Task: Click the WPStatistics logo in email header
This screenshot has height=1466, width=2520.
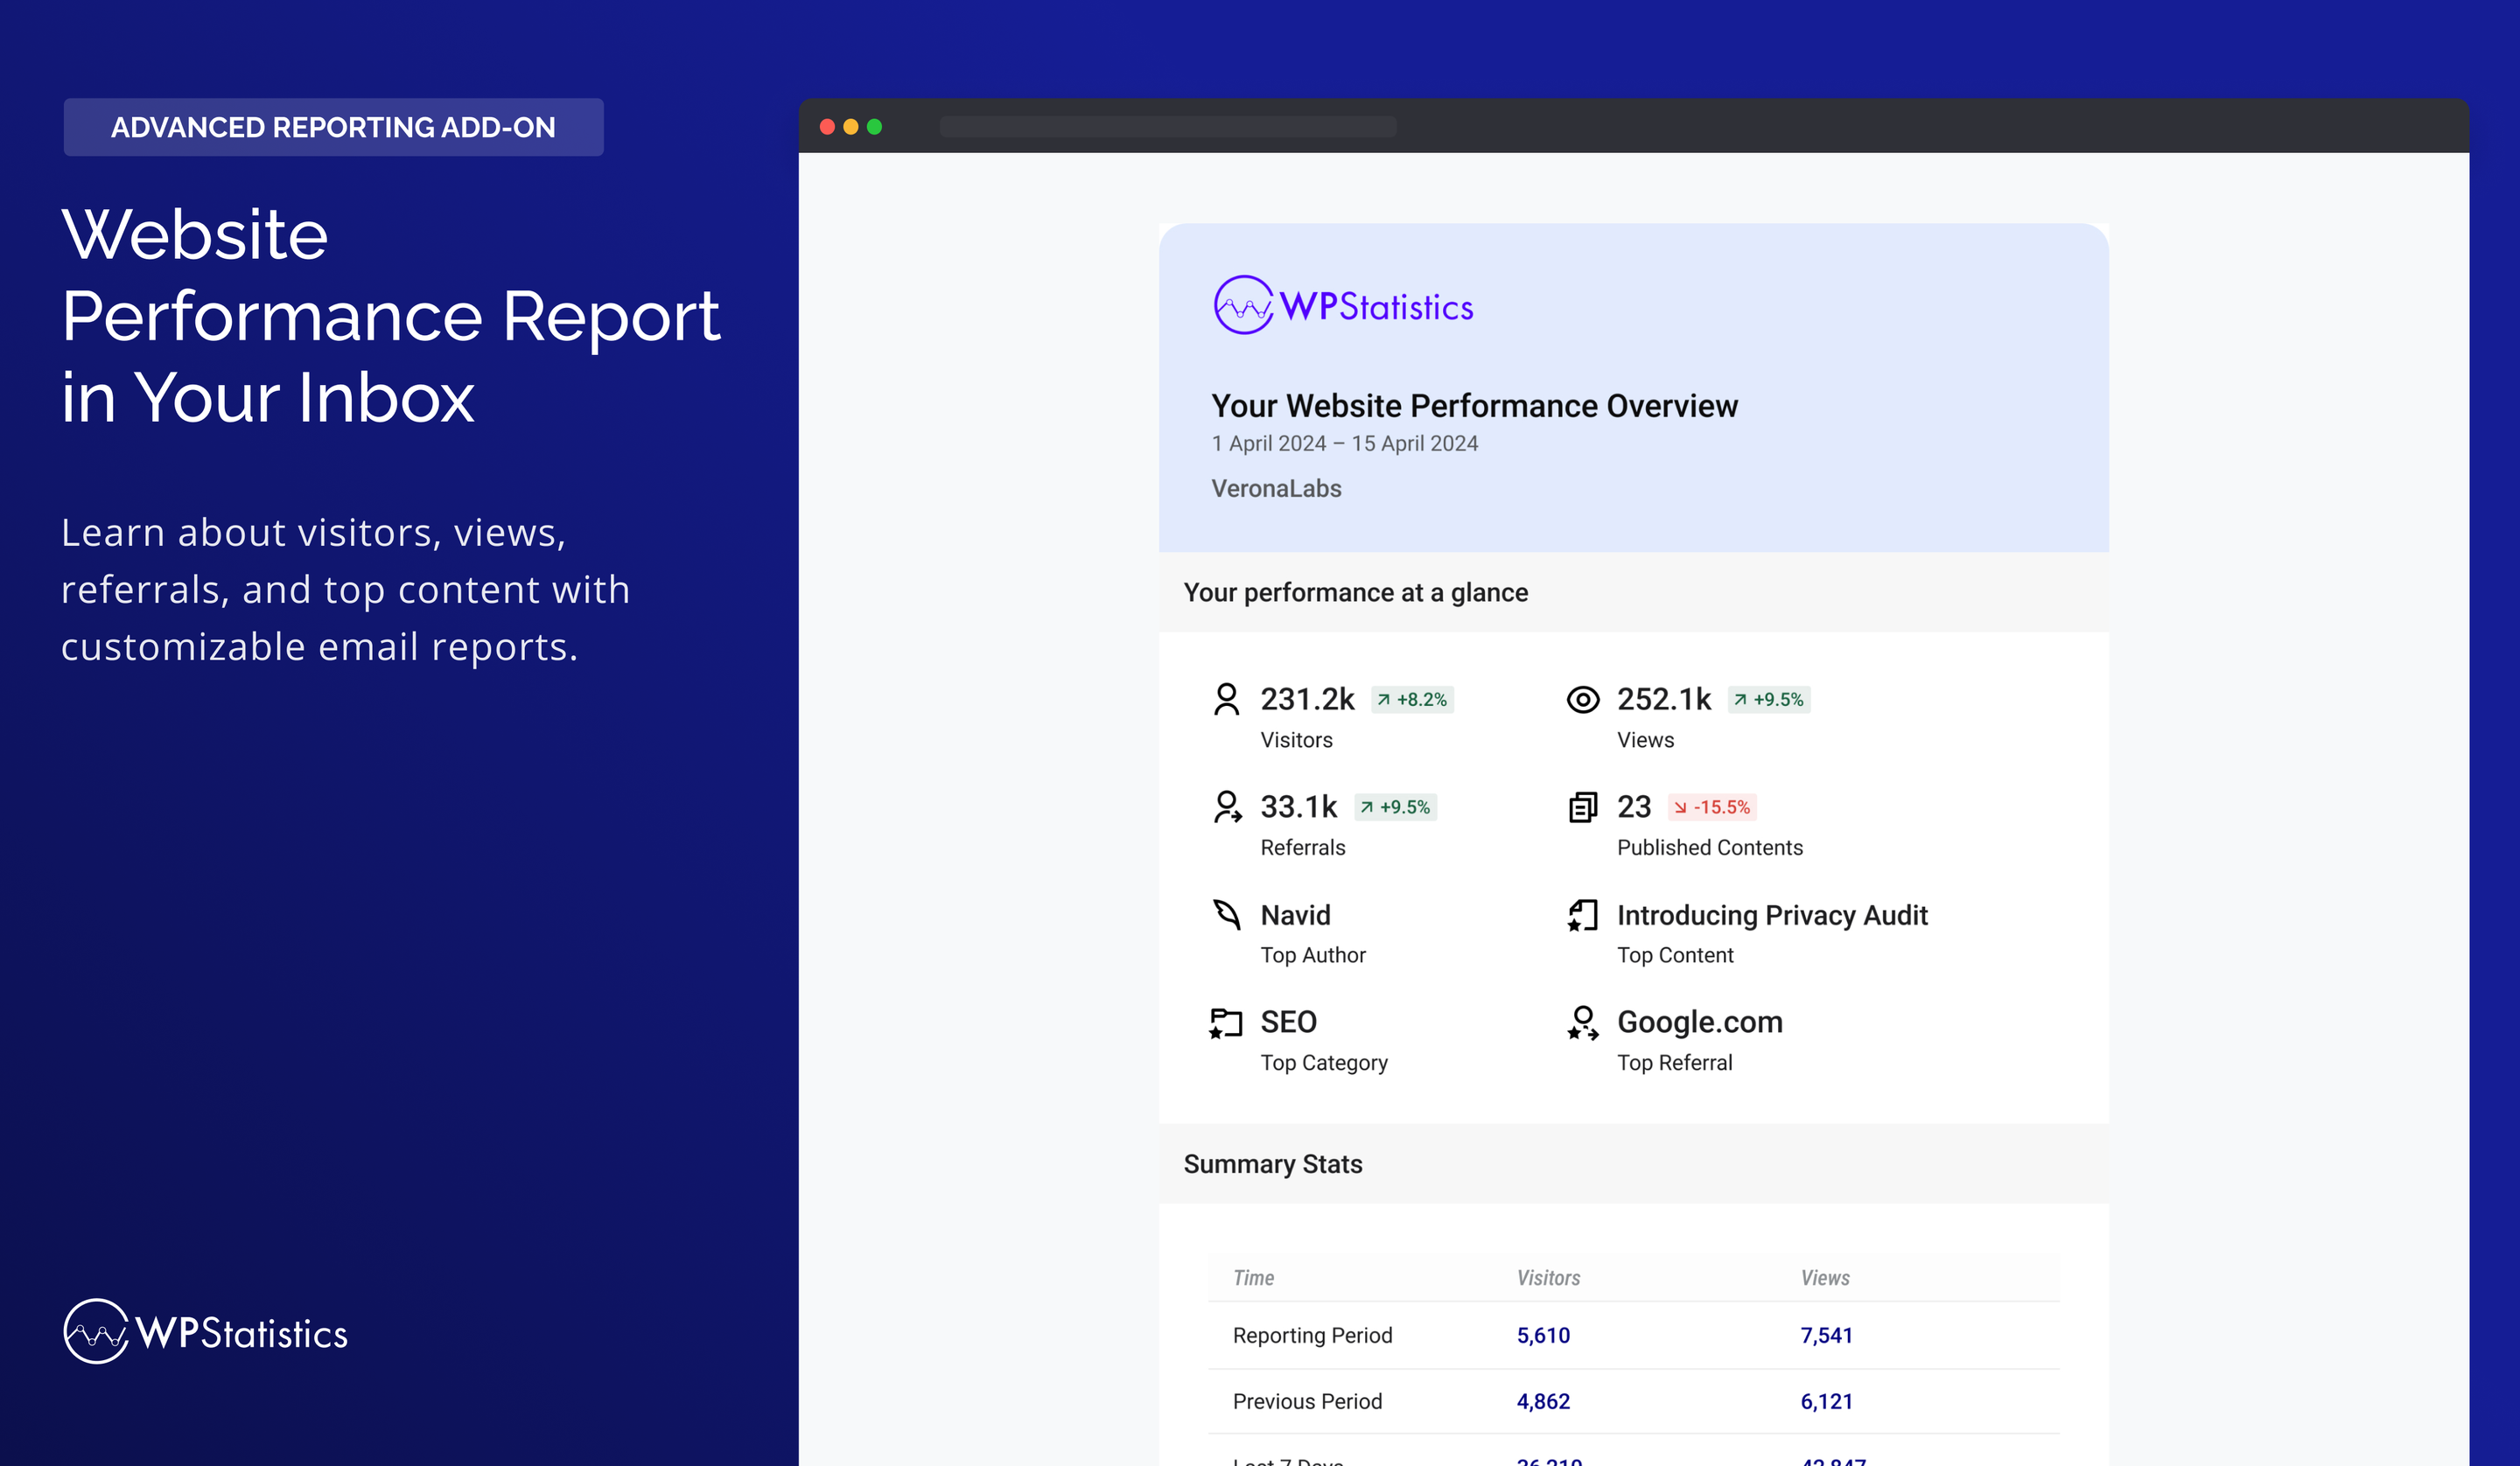Action: [1343, 305]
